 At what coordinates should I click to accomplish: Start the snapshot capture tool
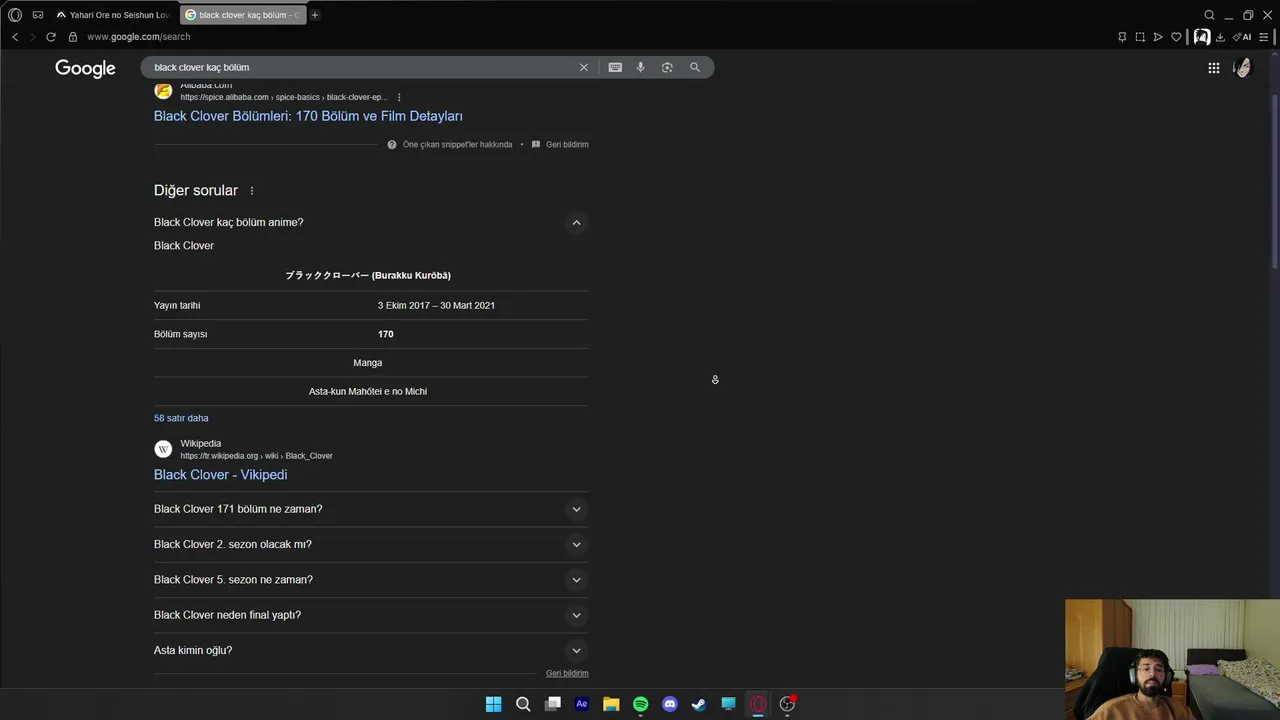(x=1140, y=37)
